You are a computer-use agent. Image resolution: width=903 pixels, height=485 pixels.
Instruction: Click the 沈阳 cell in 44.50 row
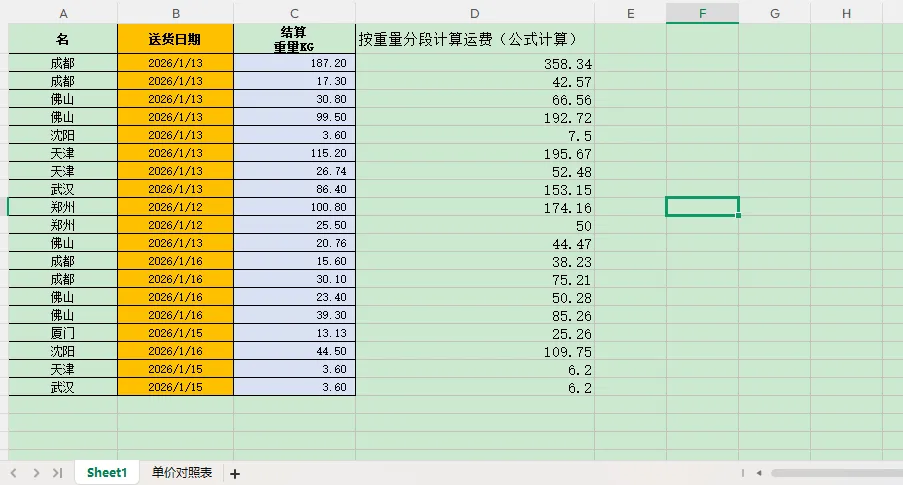click(x=63, y=351)
